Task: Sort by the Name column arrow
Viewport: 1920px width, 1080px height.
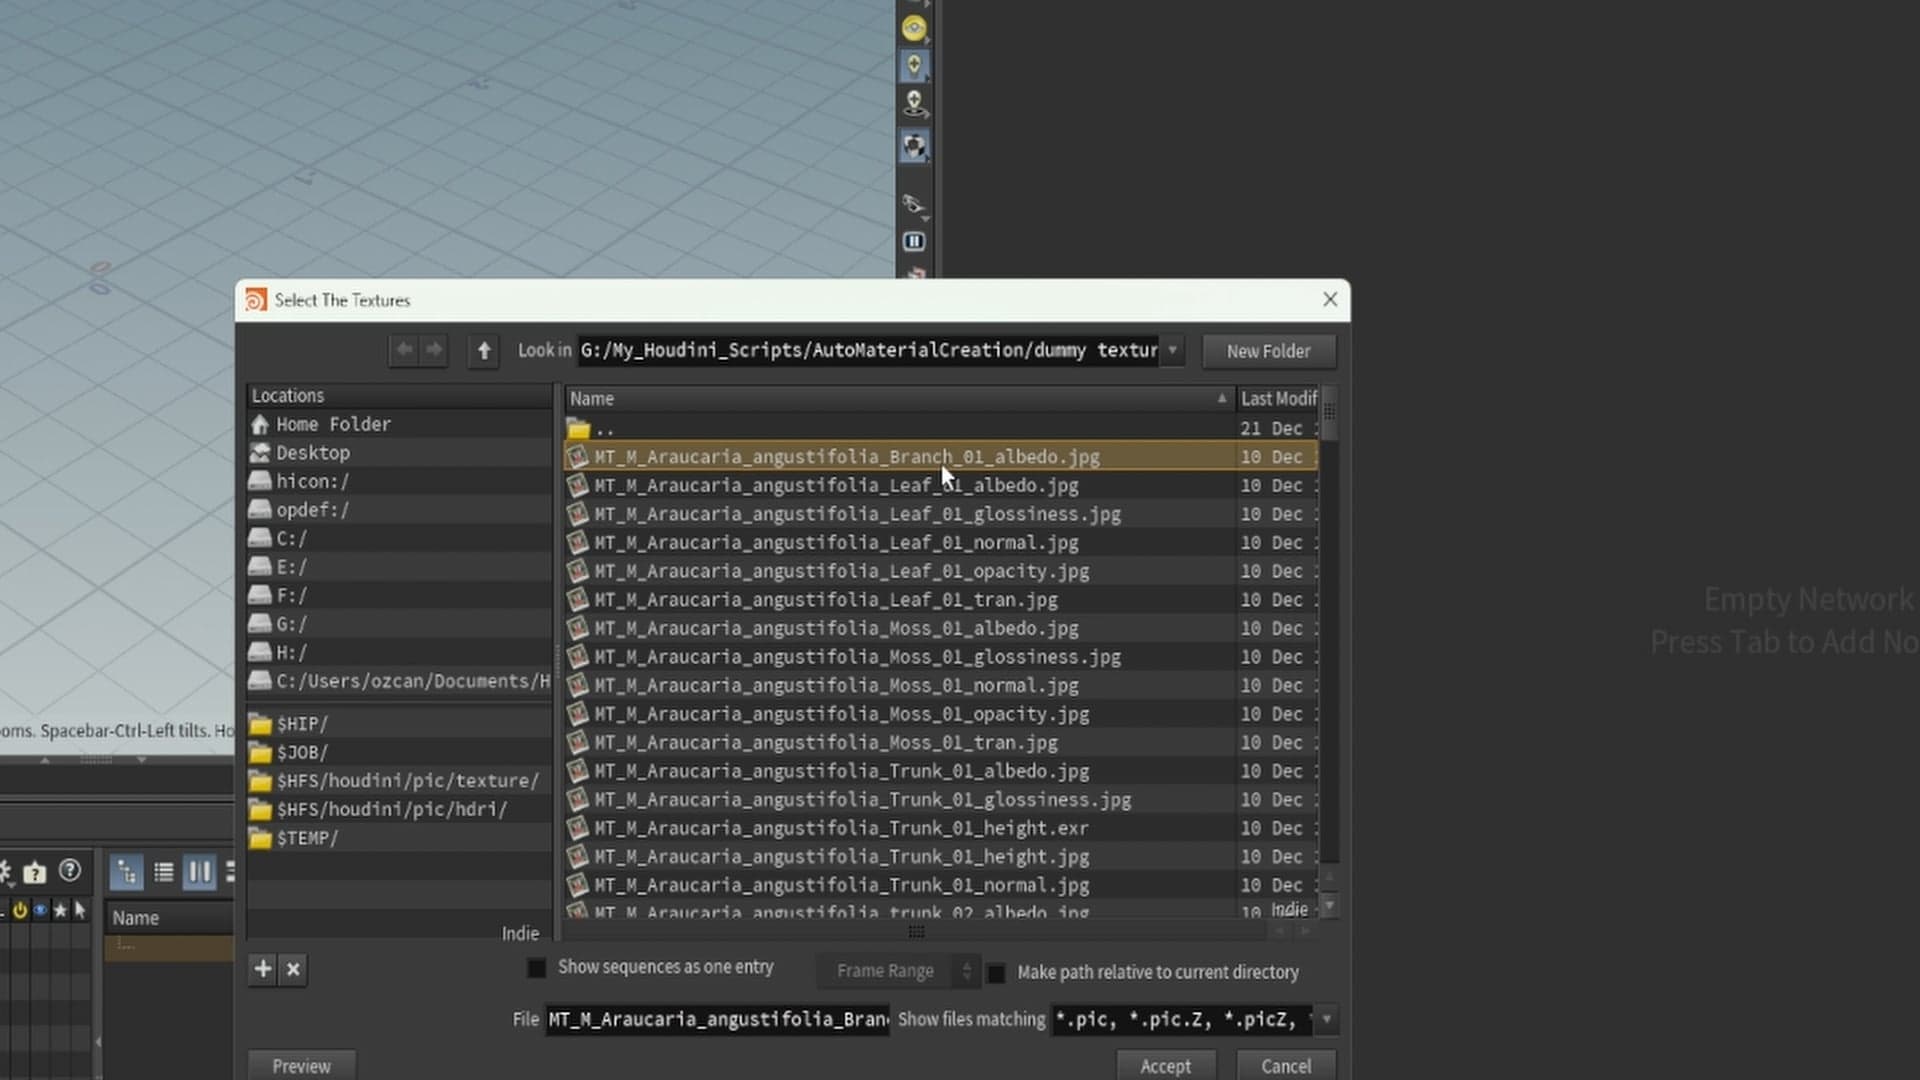Action: point(1221,398)
